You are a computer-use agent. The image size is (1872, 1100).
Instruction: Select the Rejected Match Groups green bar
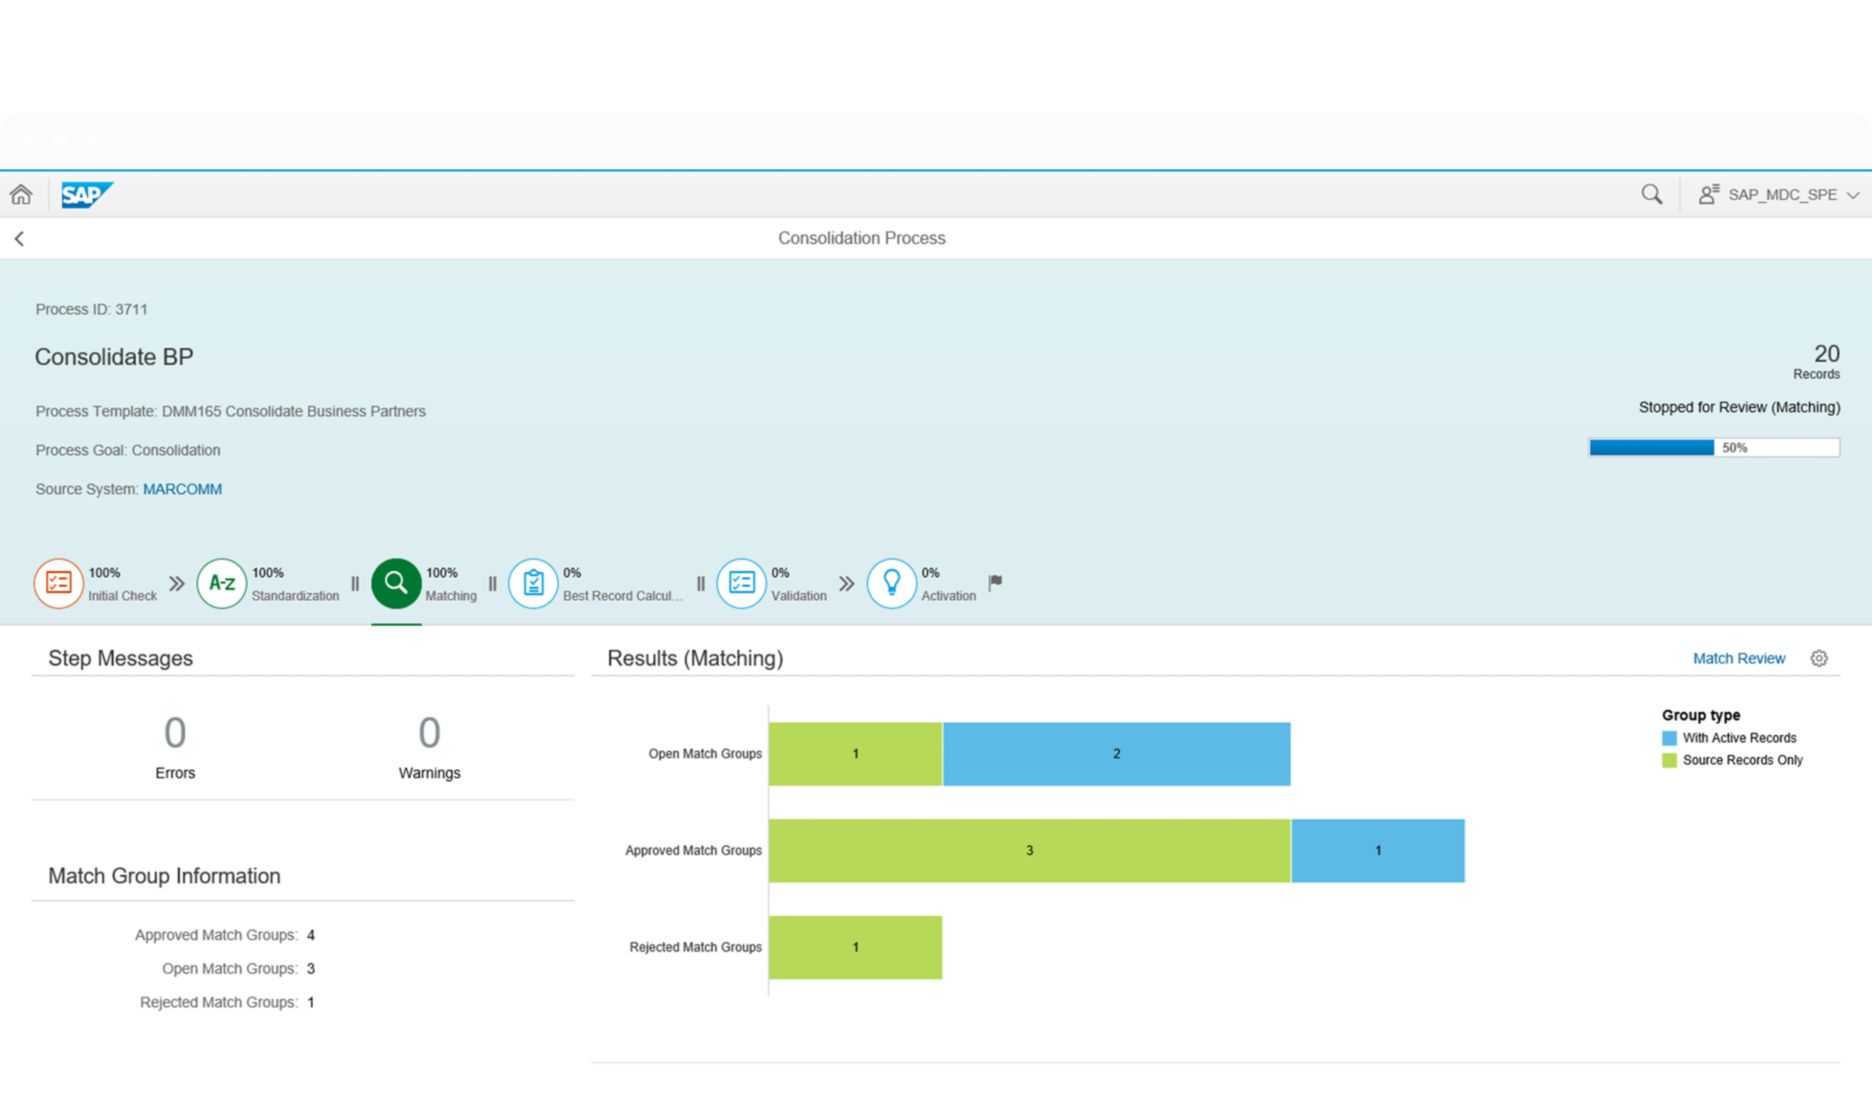tap(855, 947)
